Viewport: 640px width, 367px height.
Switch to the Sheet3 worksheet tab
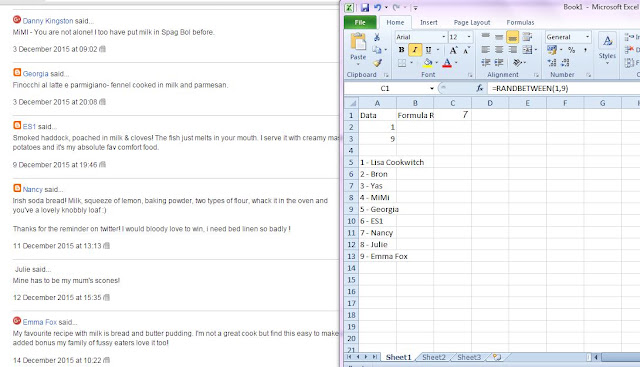[469, 357]
